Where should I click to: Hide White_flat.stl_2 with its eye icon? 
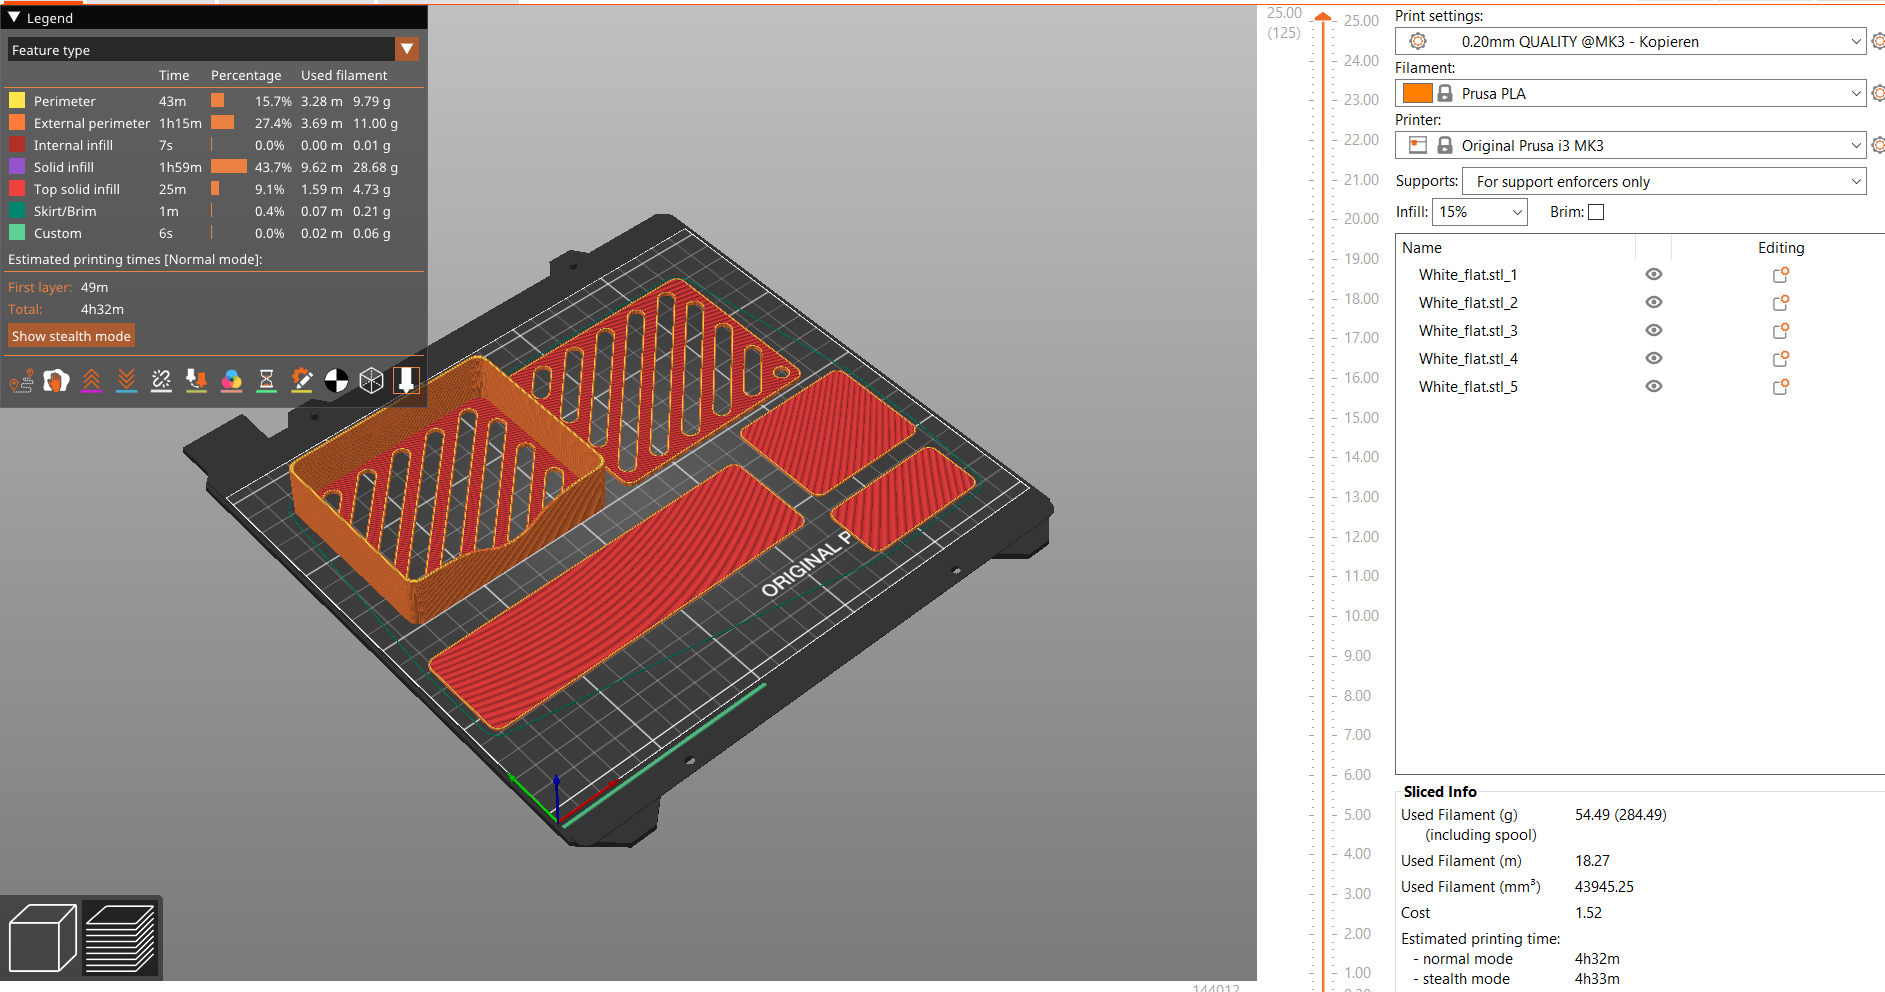pos(1654,303)
